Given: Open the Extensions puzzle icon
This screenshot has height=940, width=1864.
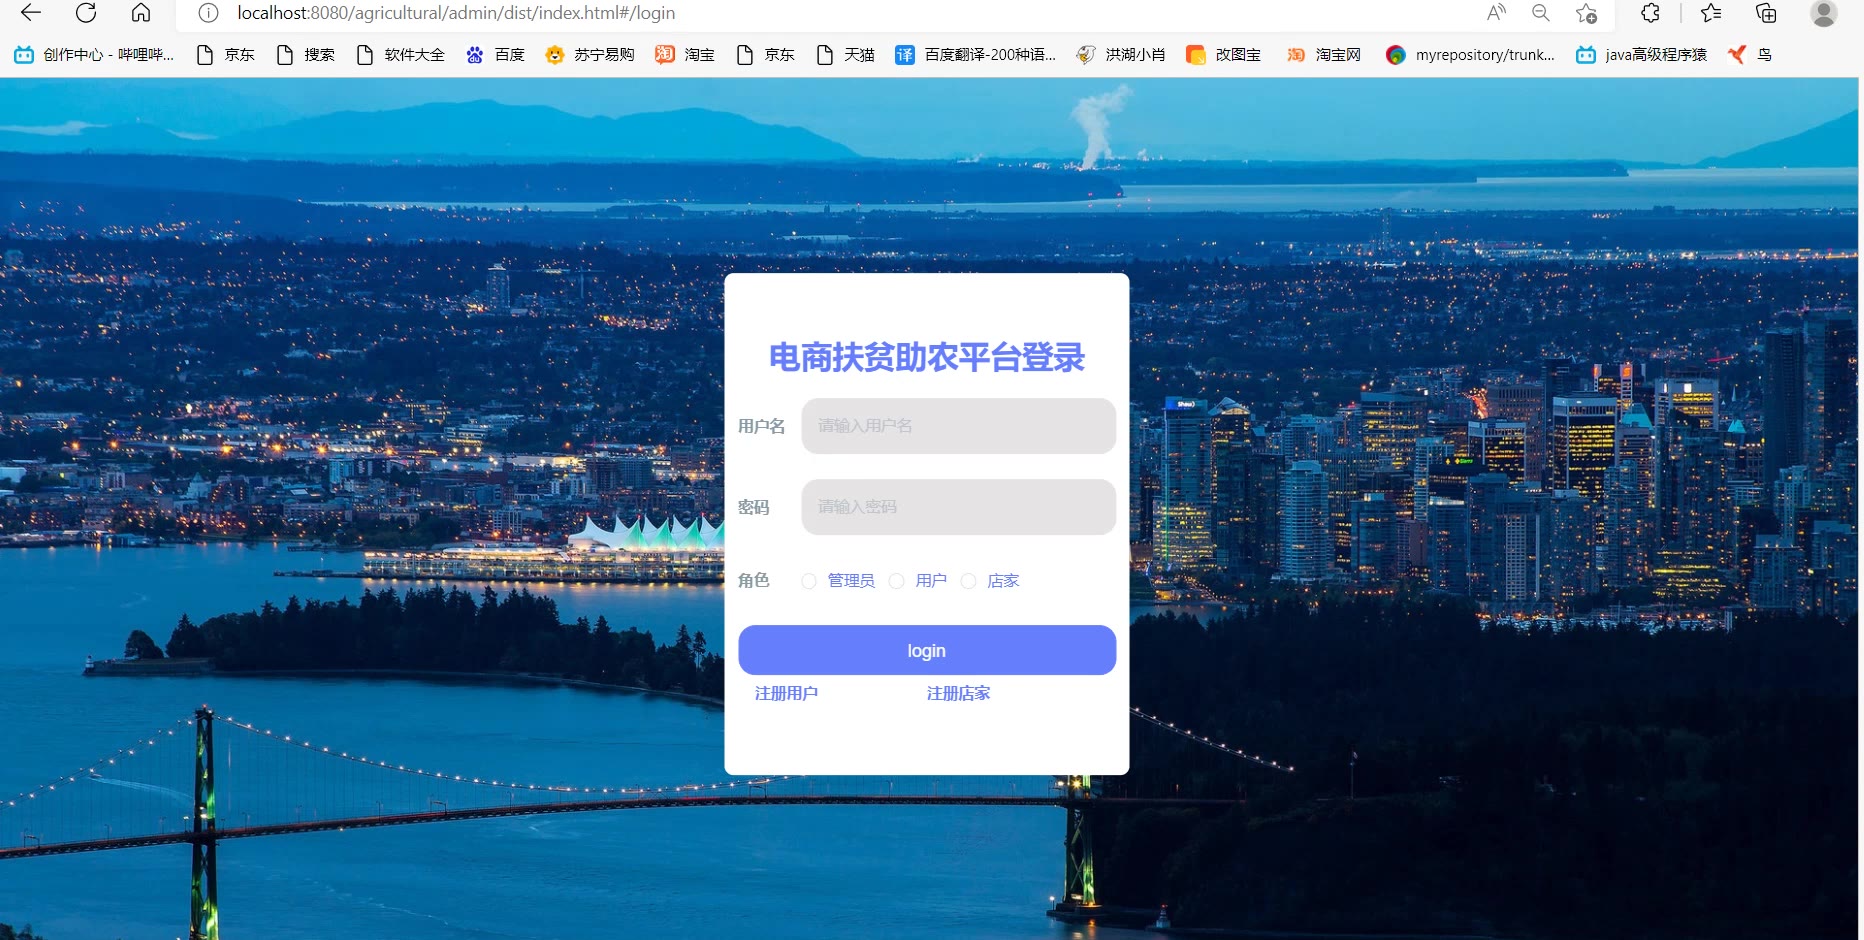Looking at the screenshot, I should point(1651,13).
